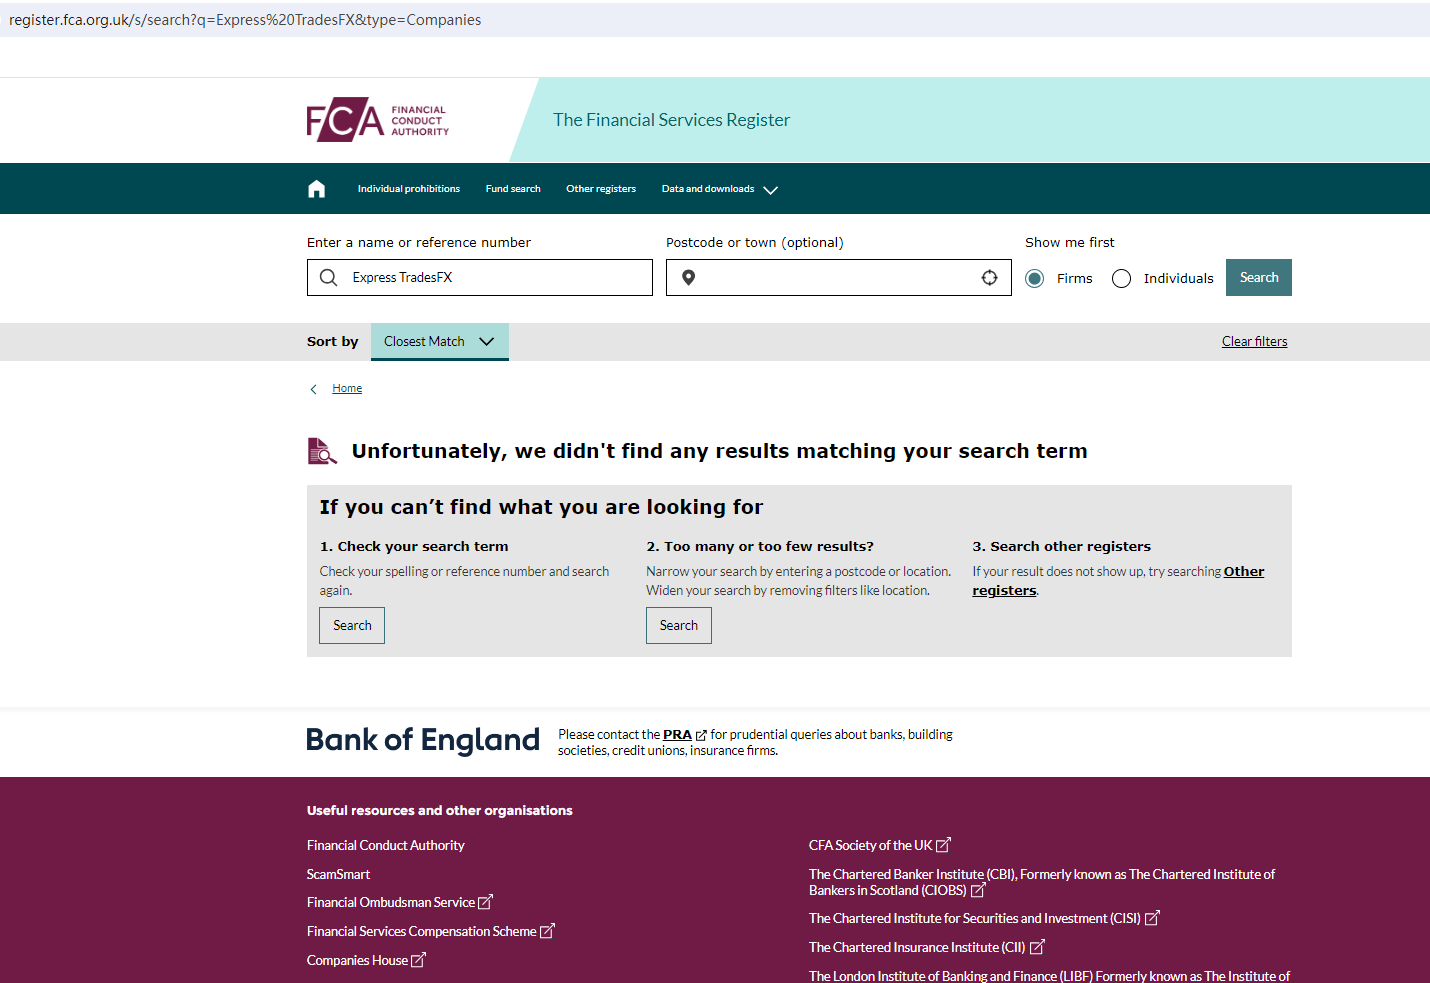This screenshot has height=983, width=1430.
Task: Select the Firms radio button
Action: pos(1035,278)
